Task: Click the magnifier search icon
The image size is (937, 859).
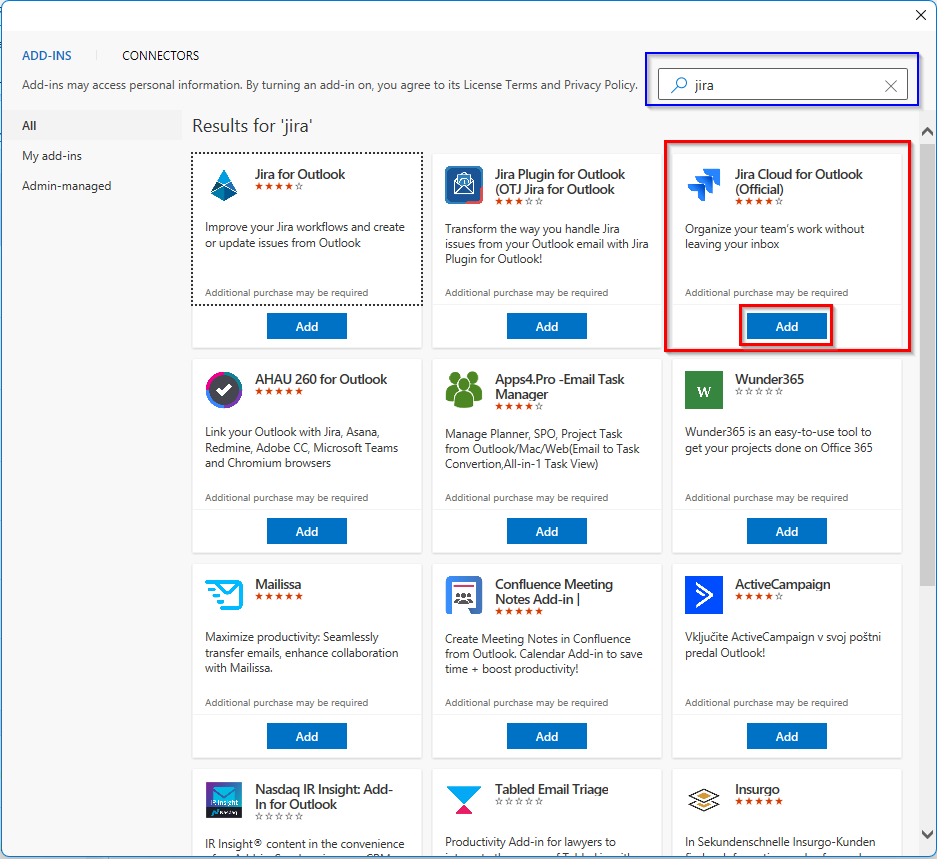Action: (x=679, y=85)
